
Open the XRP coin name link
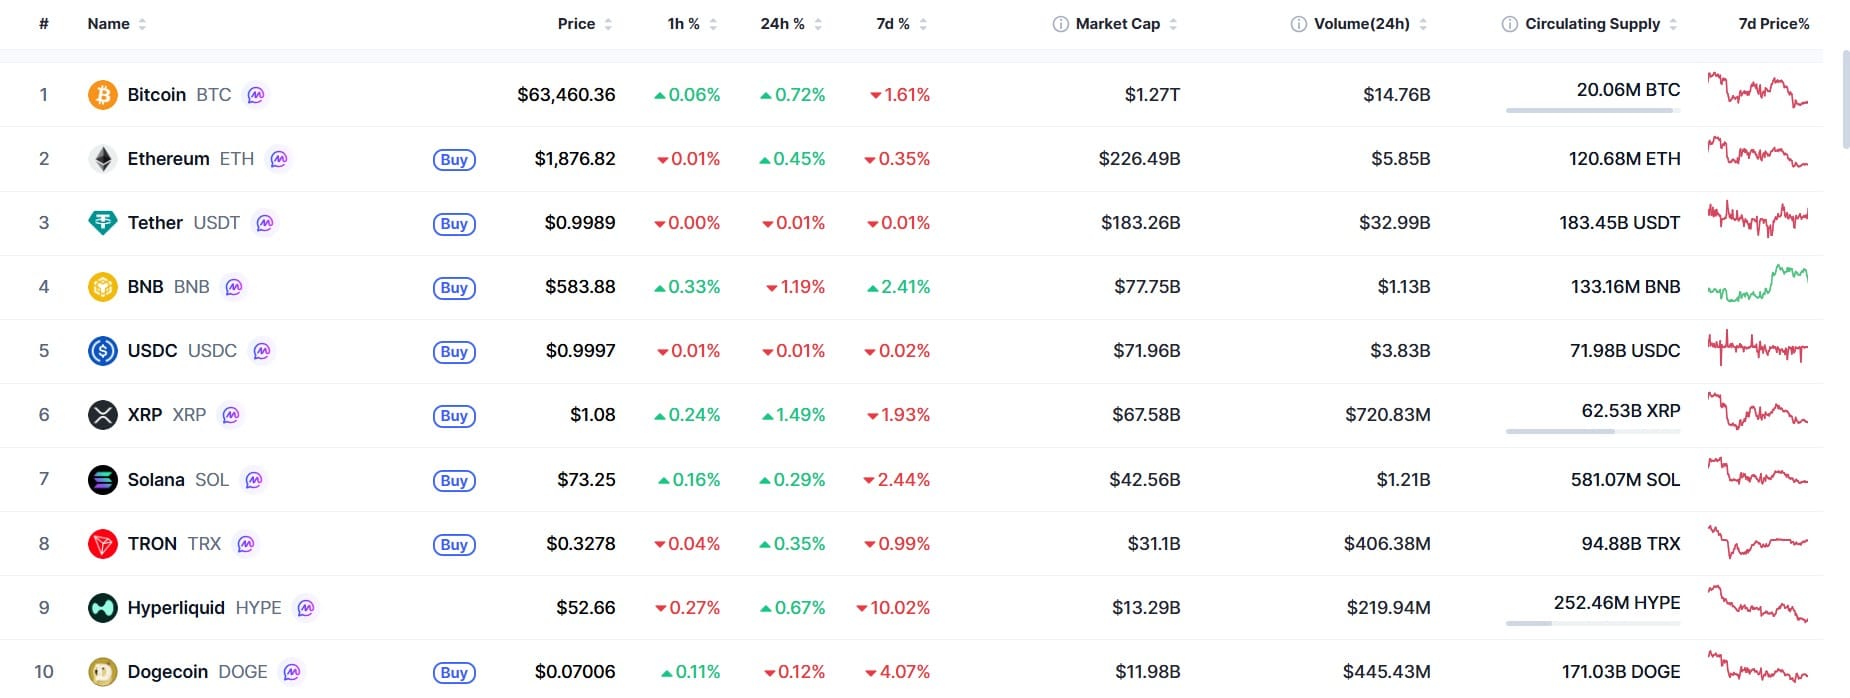tap(145, 415)
